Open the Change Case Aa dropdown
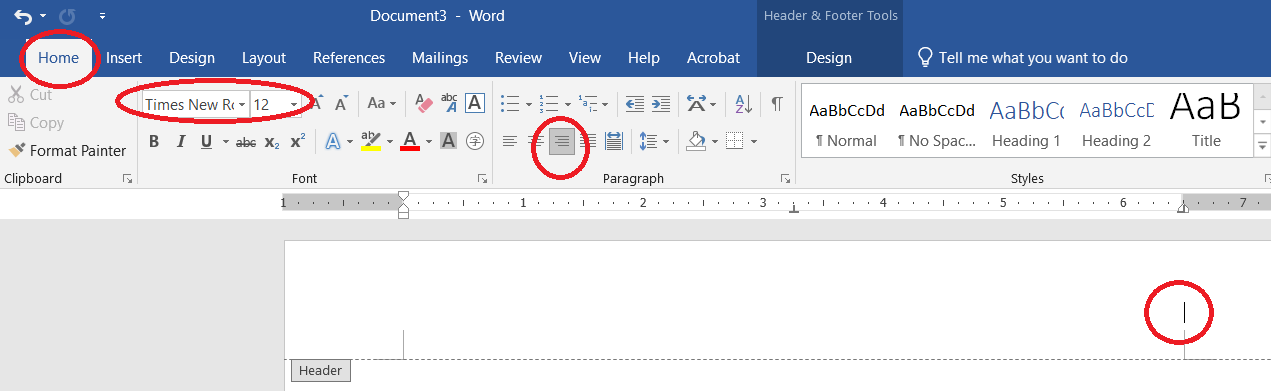 coord(382,104)
